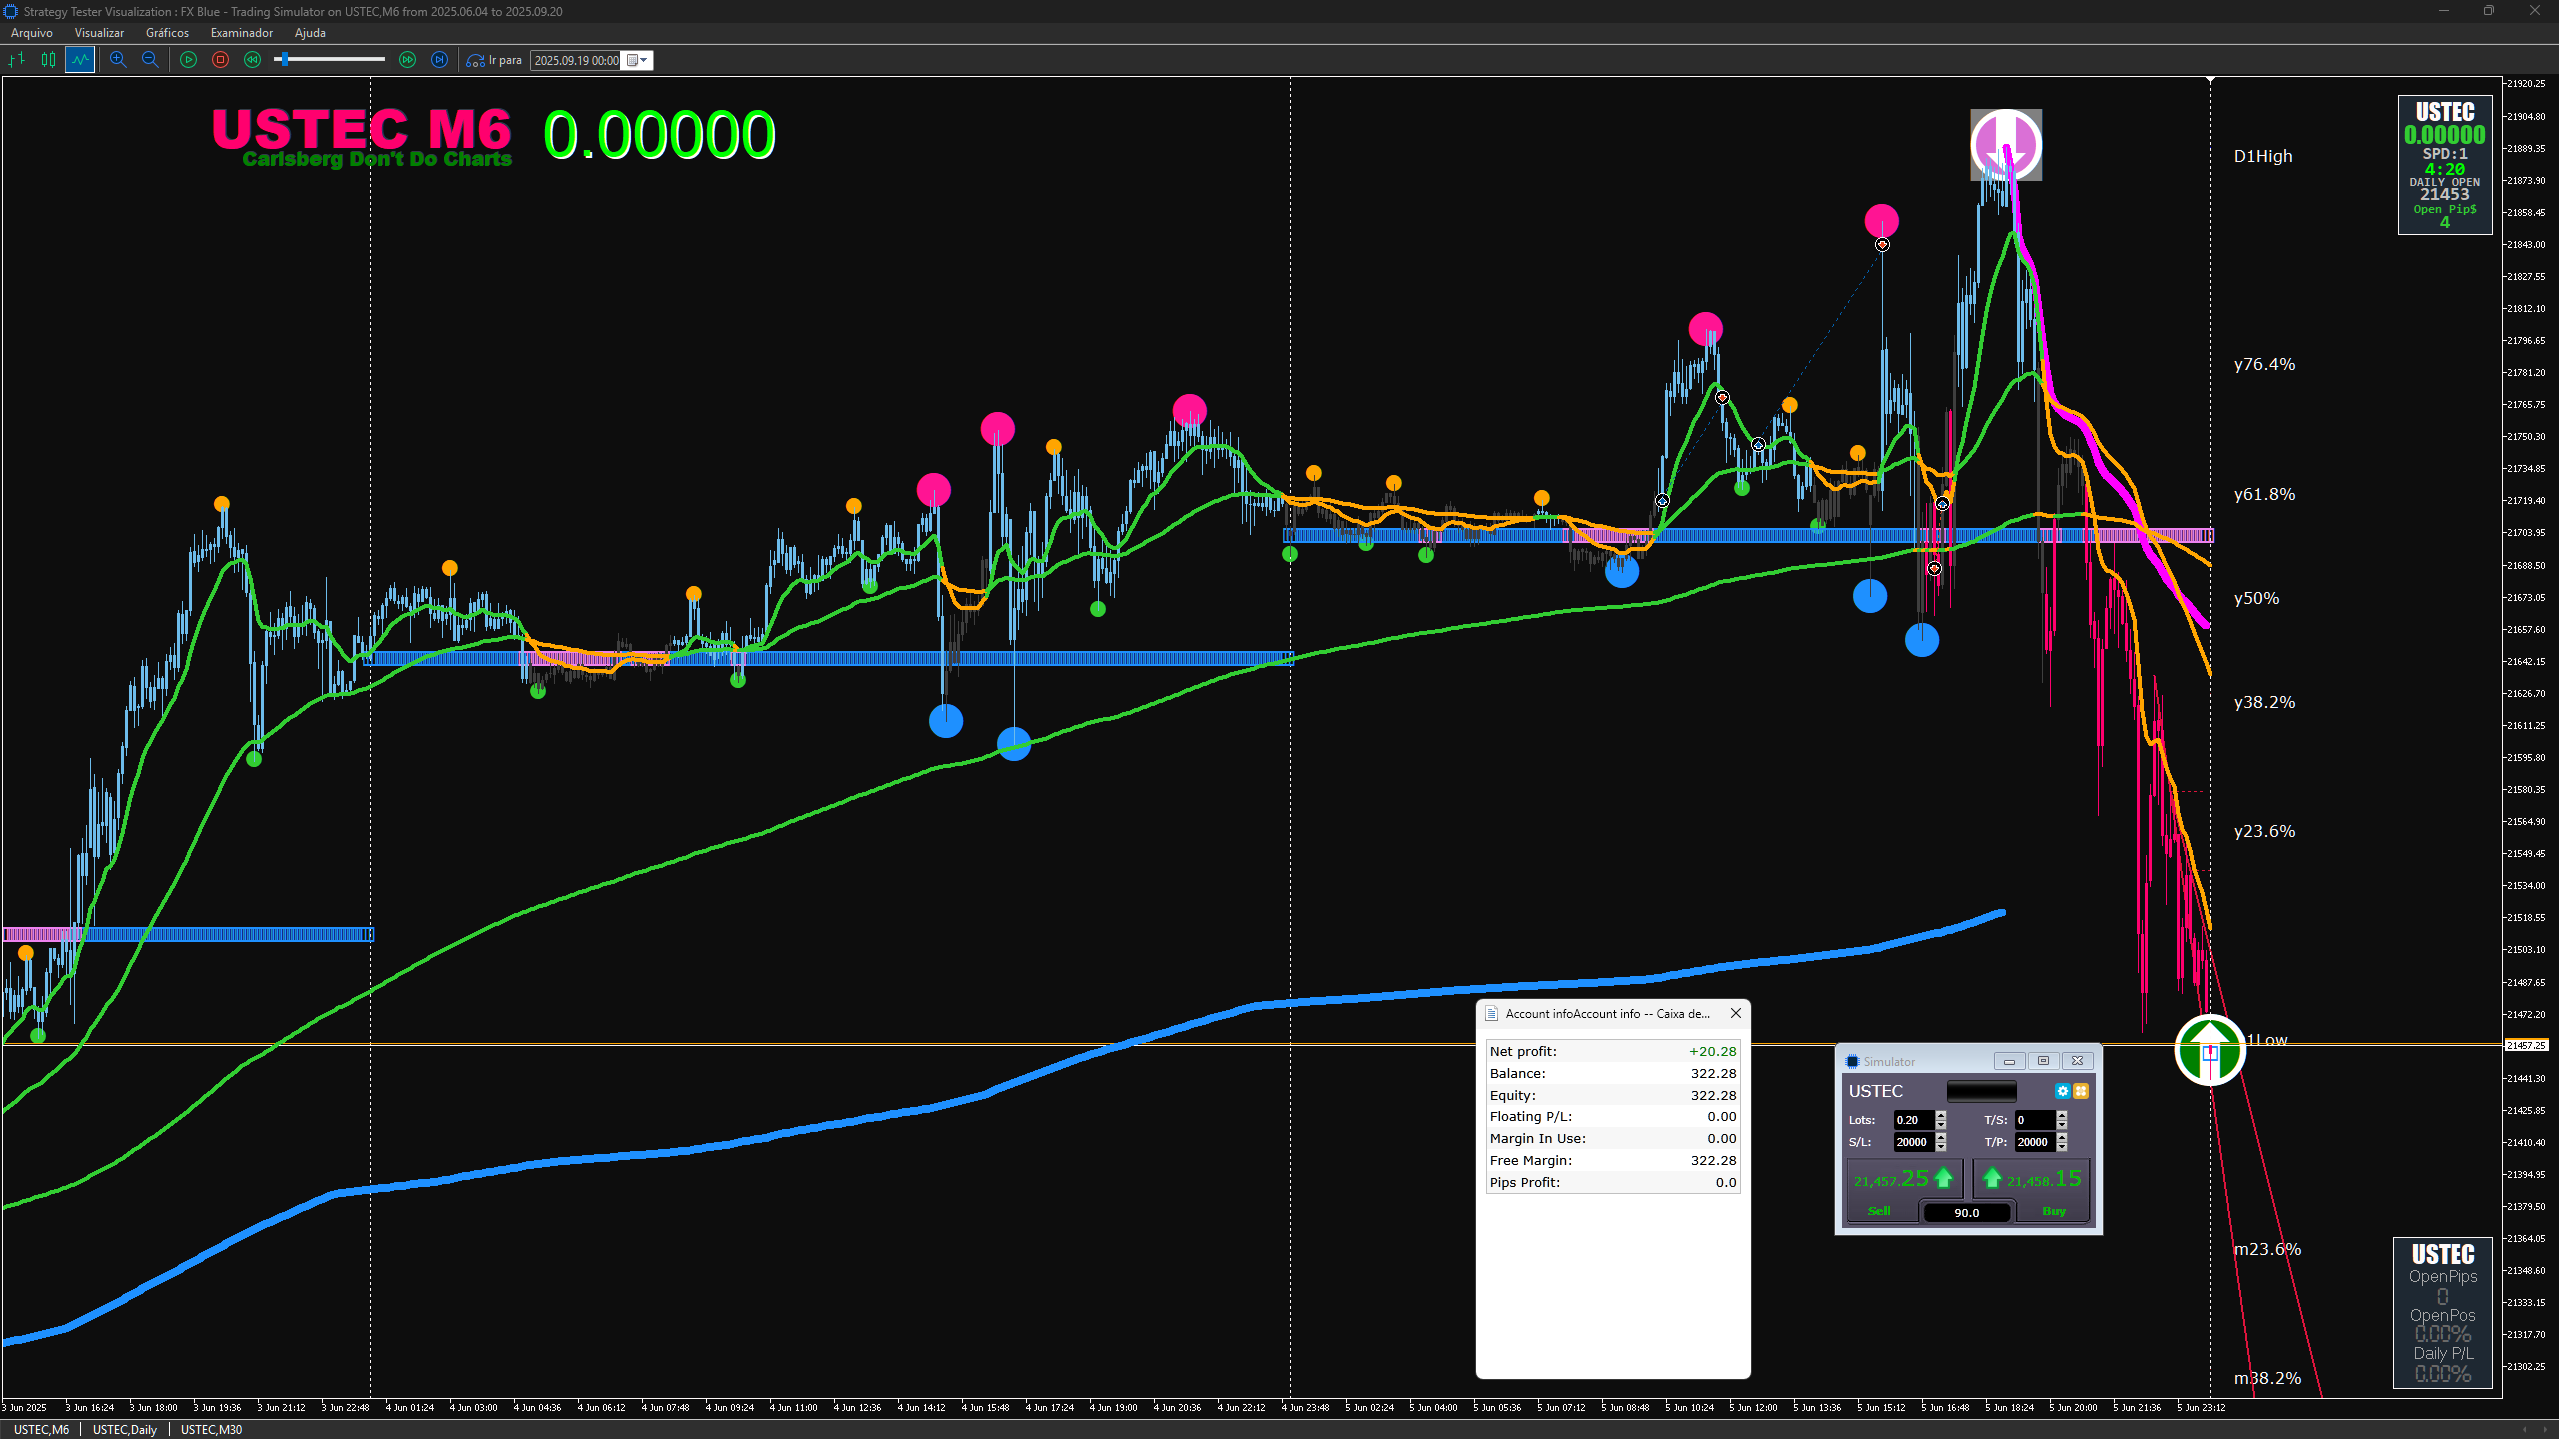Increase Lots value with up arrow
The width and height of the screenshot is (2559, 1439).
pyautogui.click(x=1941, y=1115)
